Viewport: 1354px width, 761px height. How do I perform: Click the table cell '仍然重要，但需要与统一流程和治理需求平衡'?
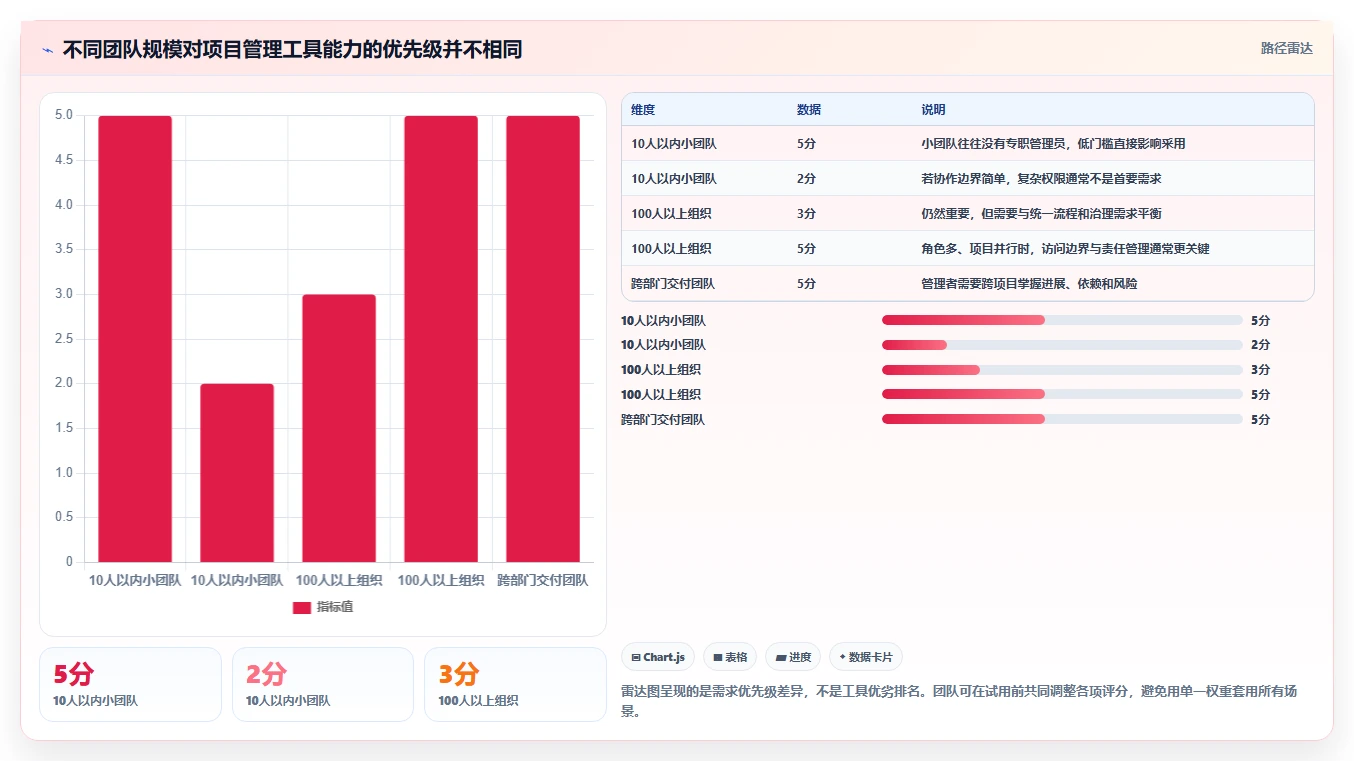click(1041, 214)
